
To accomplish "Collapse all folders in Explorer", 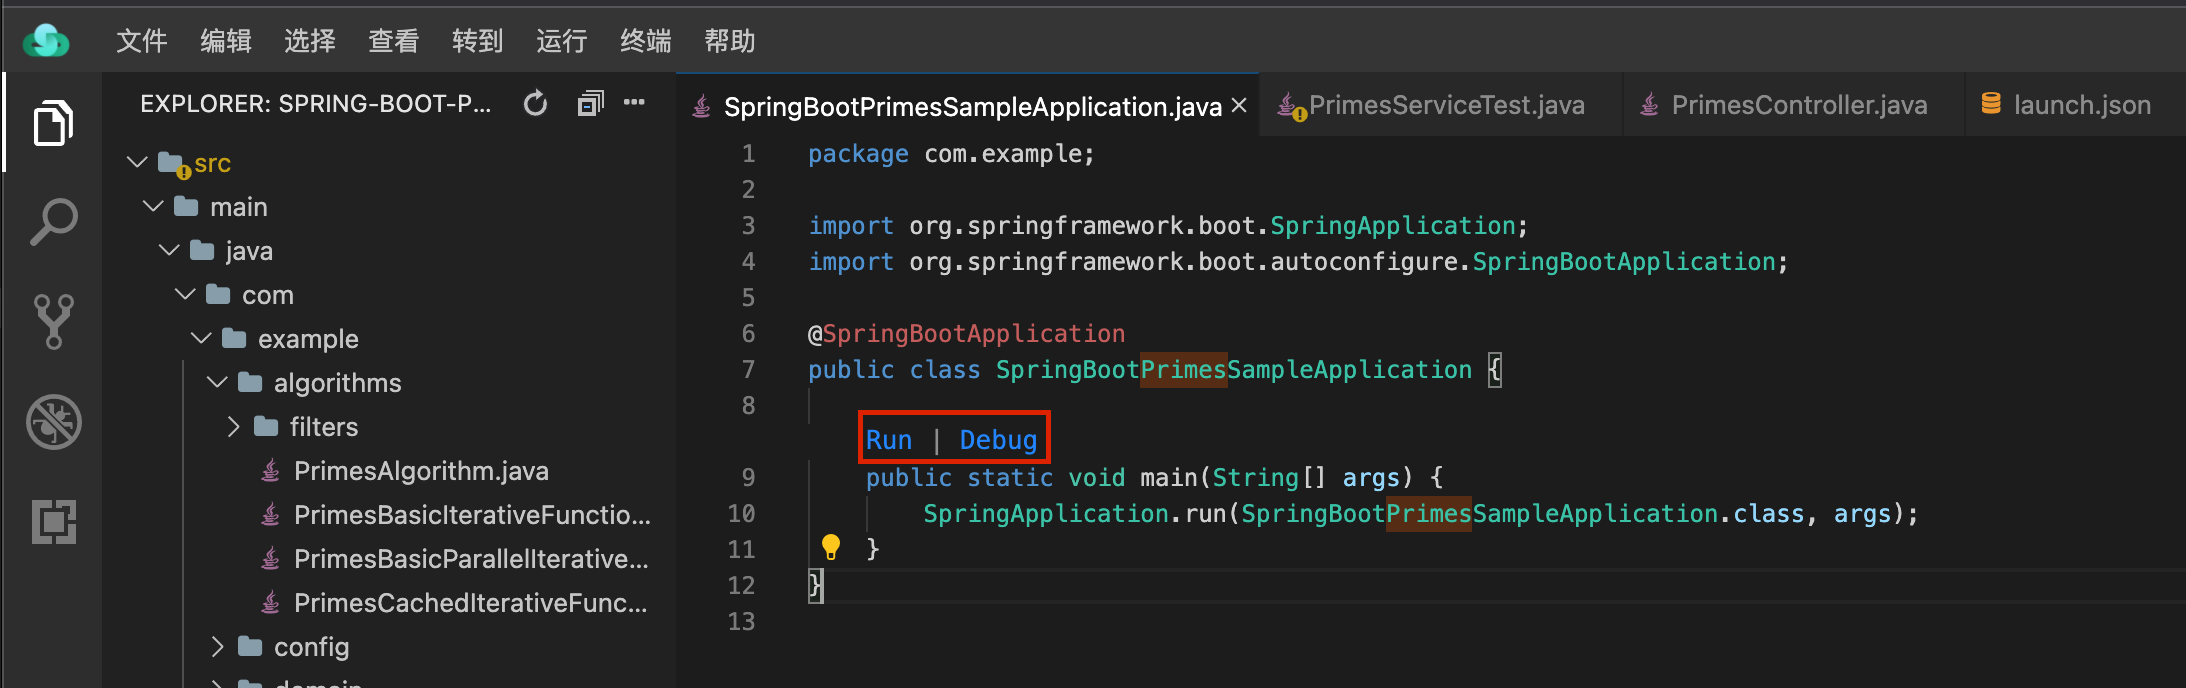I will click(590, 103).
